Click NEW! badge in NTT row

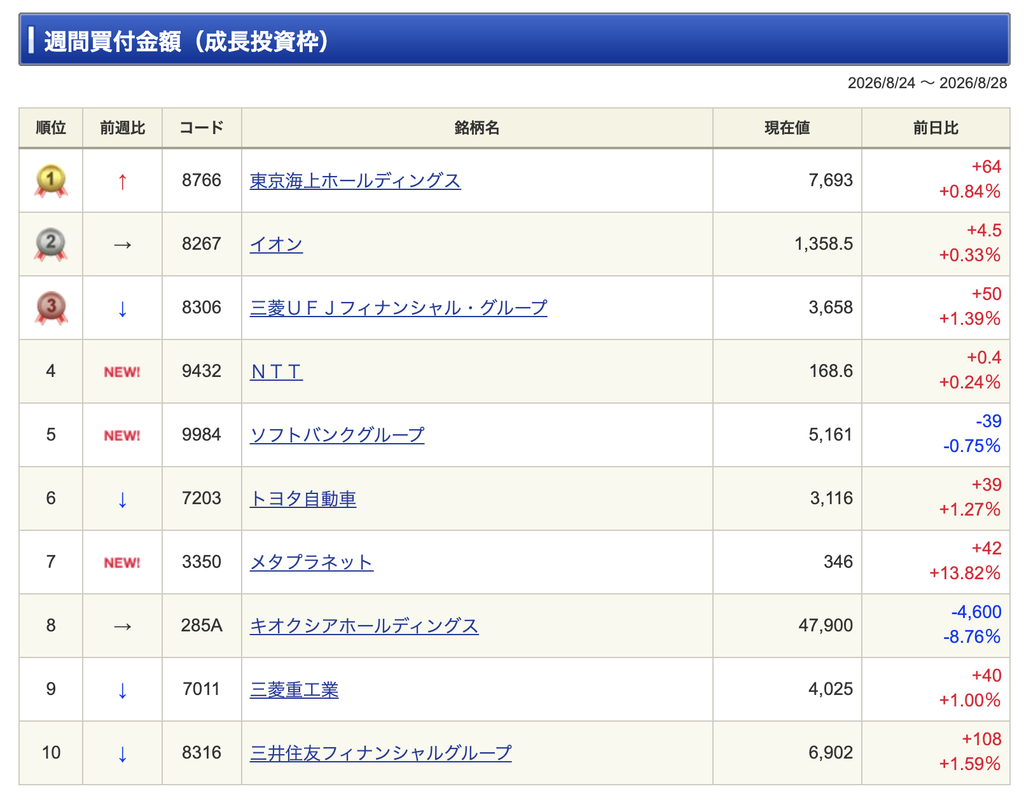pyautogui.click(x=122, y=372)
